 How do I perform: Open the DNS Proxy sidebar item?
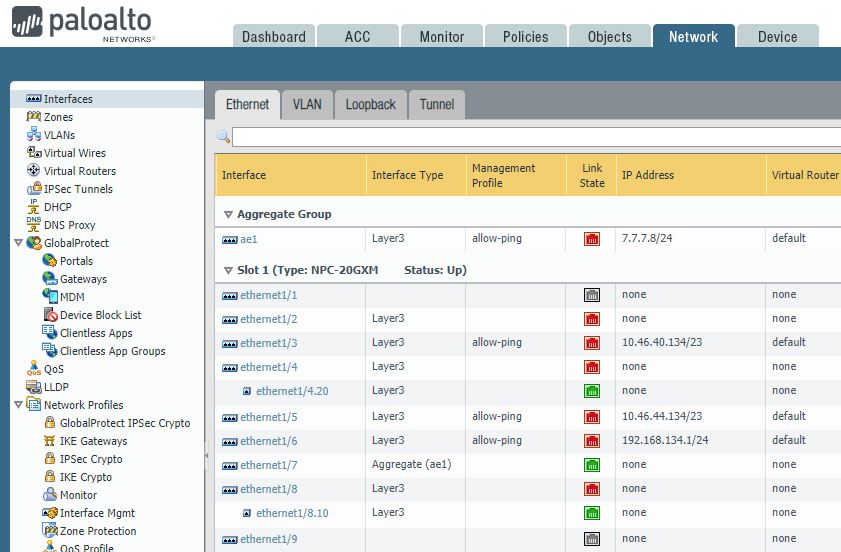click(x=69, y=225)
